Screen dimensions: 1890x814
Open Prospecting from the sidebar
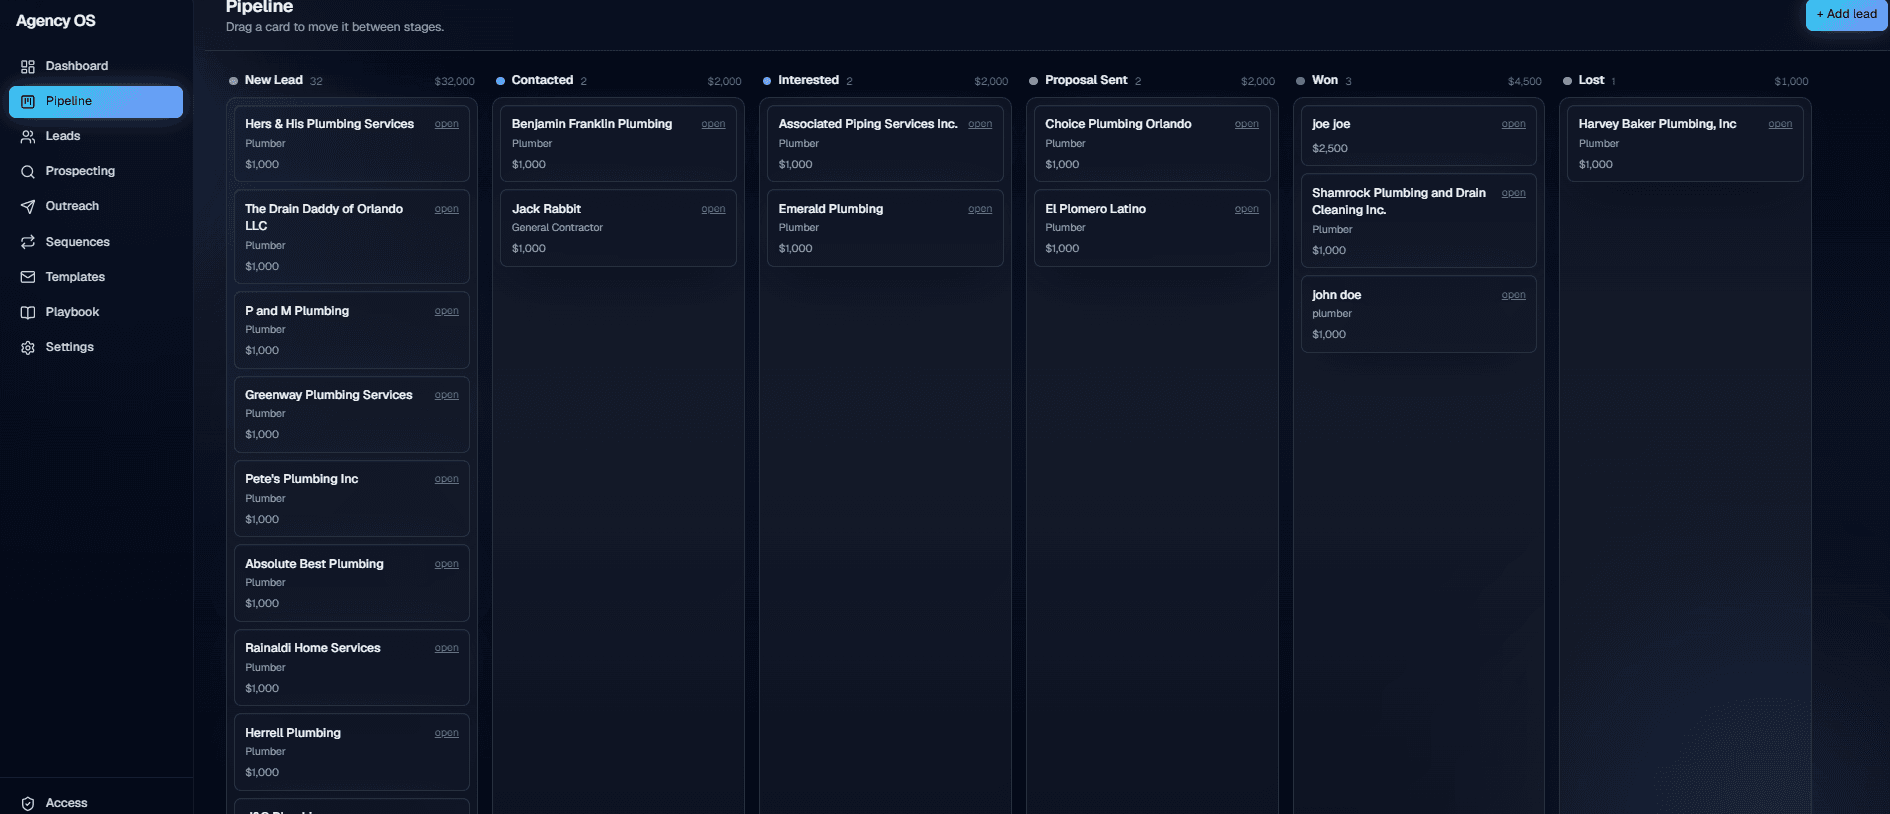(96, 171)
